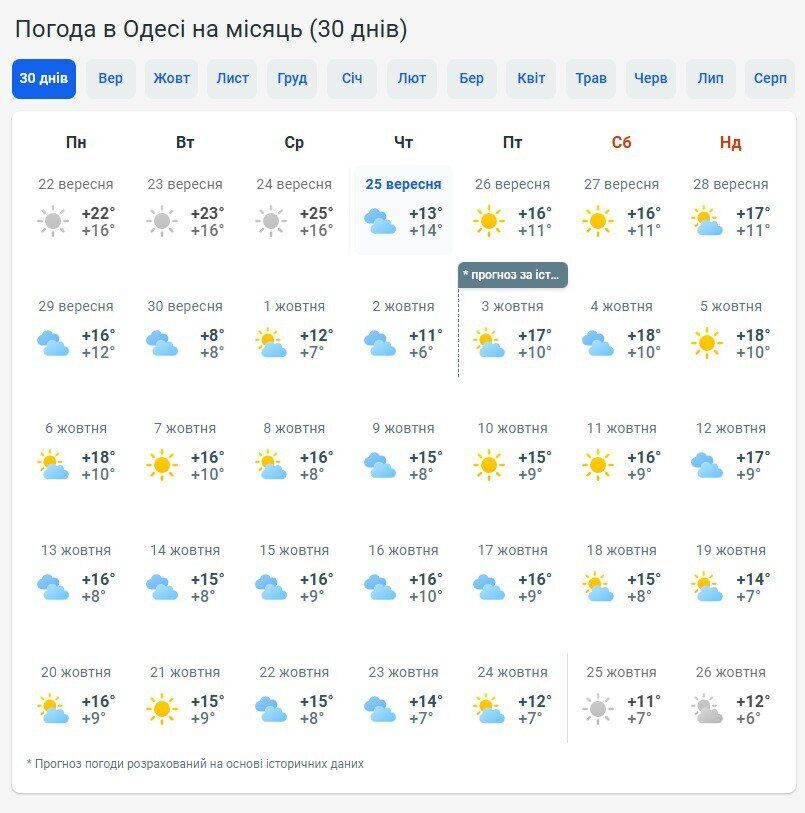Open the Жовт month tab
Screen dimensions: 805x813
(x=171, y=78)
